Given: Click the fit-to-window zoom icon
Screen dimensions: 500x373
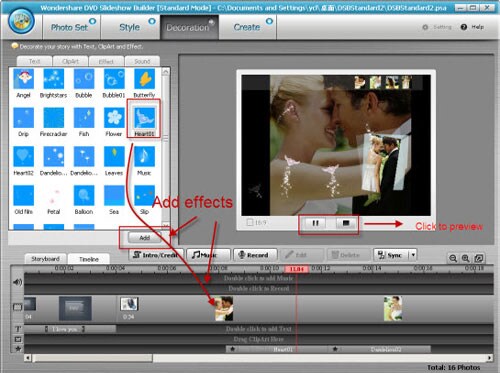Looking at the screenshot, I should click(479, 258).
